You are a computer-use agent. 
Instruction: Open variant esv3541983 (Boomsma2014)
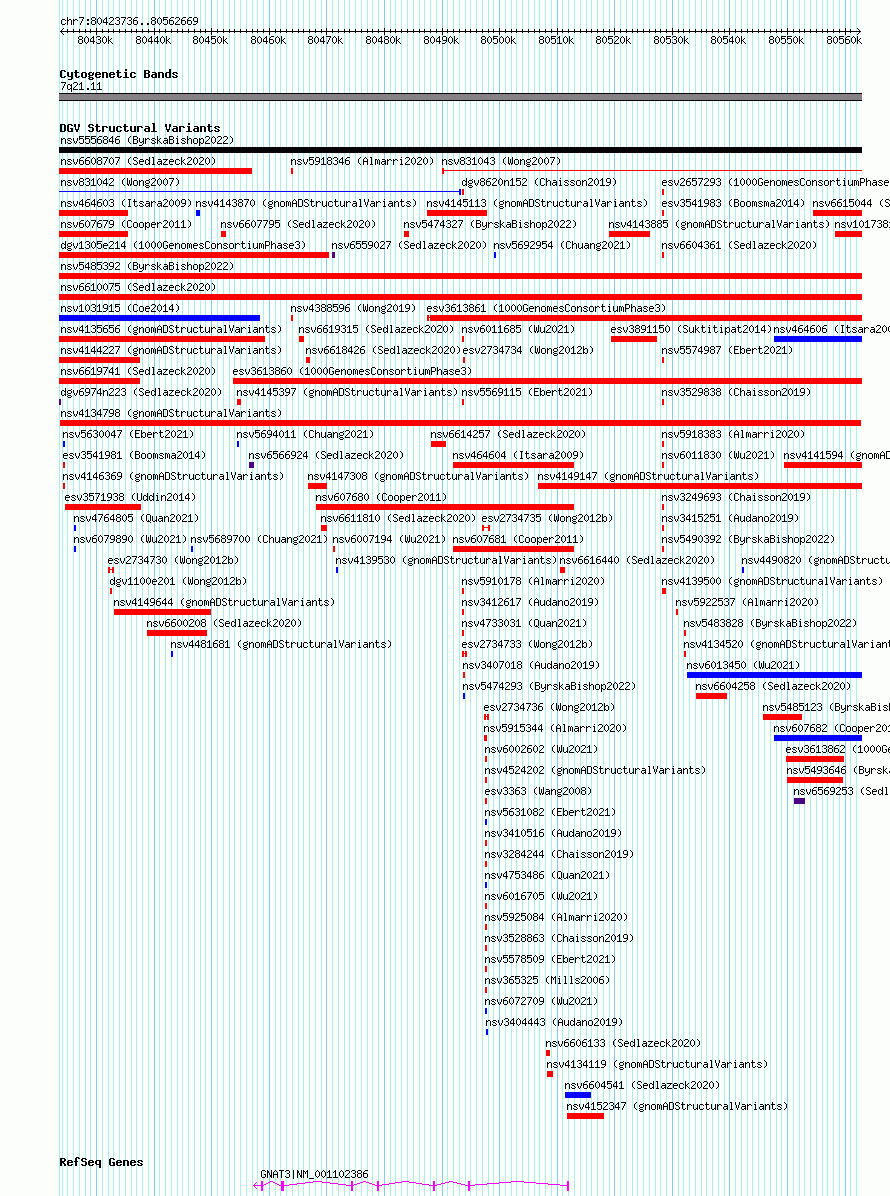pyautogui.click(x=733, y=204)
